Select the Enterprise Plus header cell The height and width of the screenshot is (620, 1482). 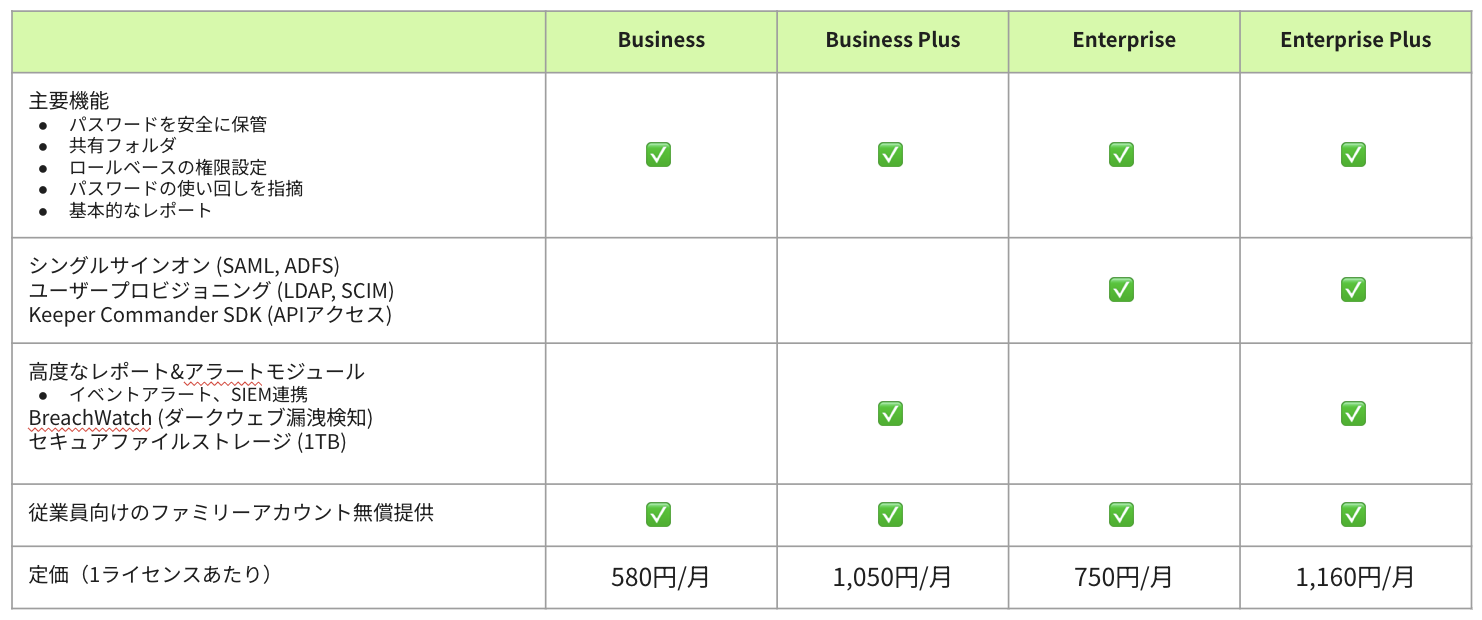1355,41
